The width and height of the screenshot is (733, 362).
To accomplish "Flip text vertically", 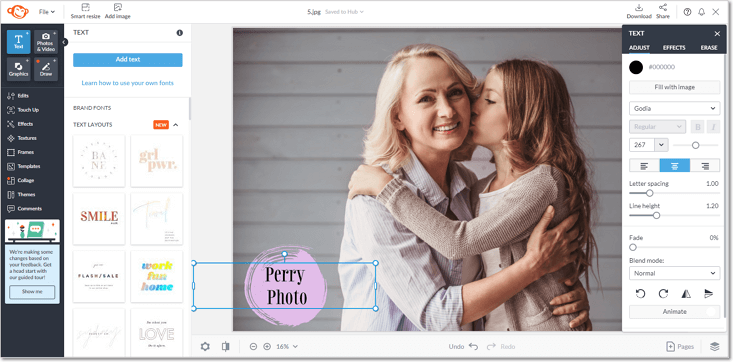I will point(708,294).
